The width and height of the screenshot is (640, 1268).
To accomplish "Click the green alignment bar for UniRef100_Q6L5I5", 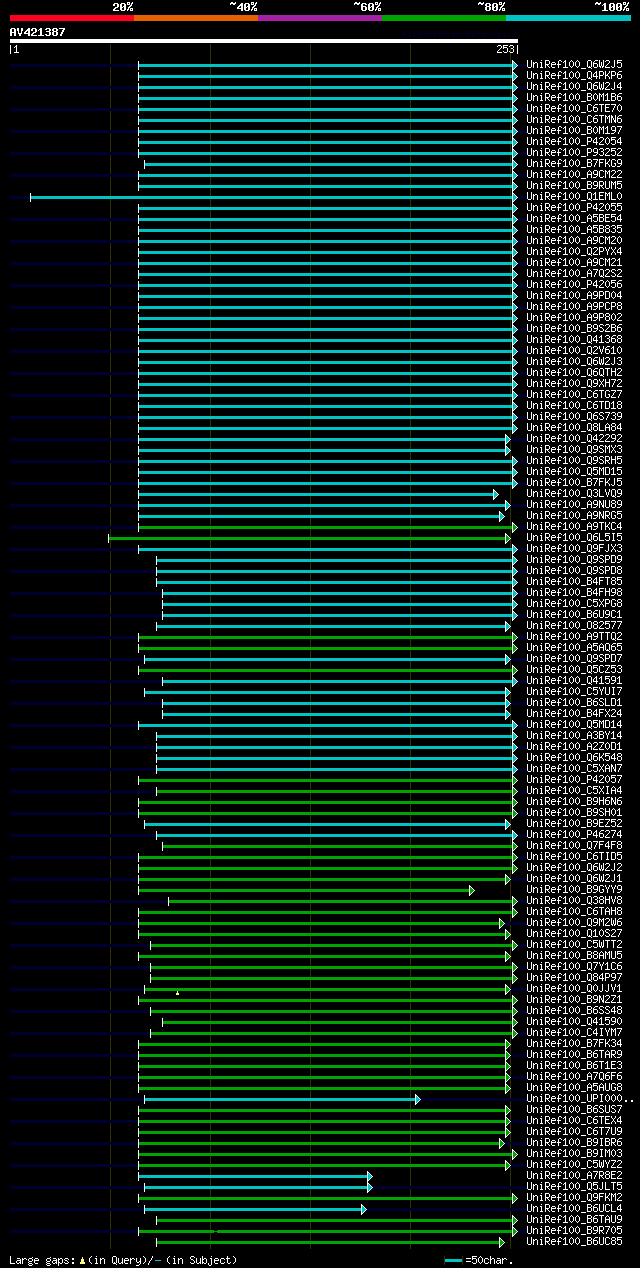I will click(x=309, y=538).
